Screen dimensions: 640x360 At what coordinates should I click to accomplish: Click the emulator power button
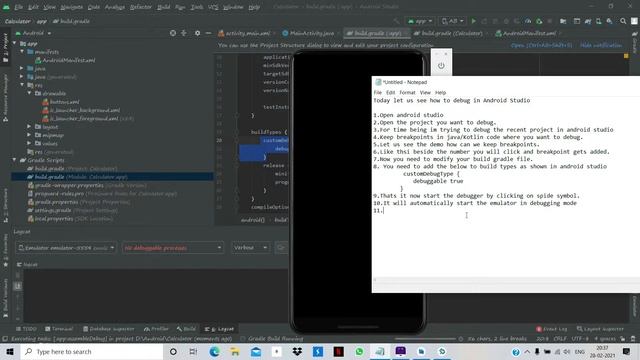[441, 65]
